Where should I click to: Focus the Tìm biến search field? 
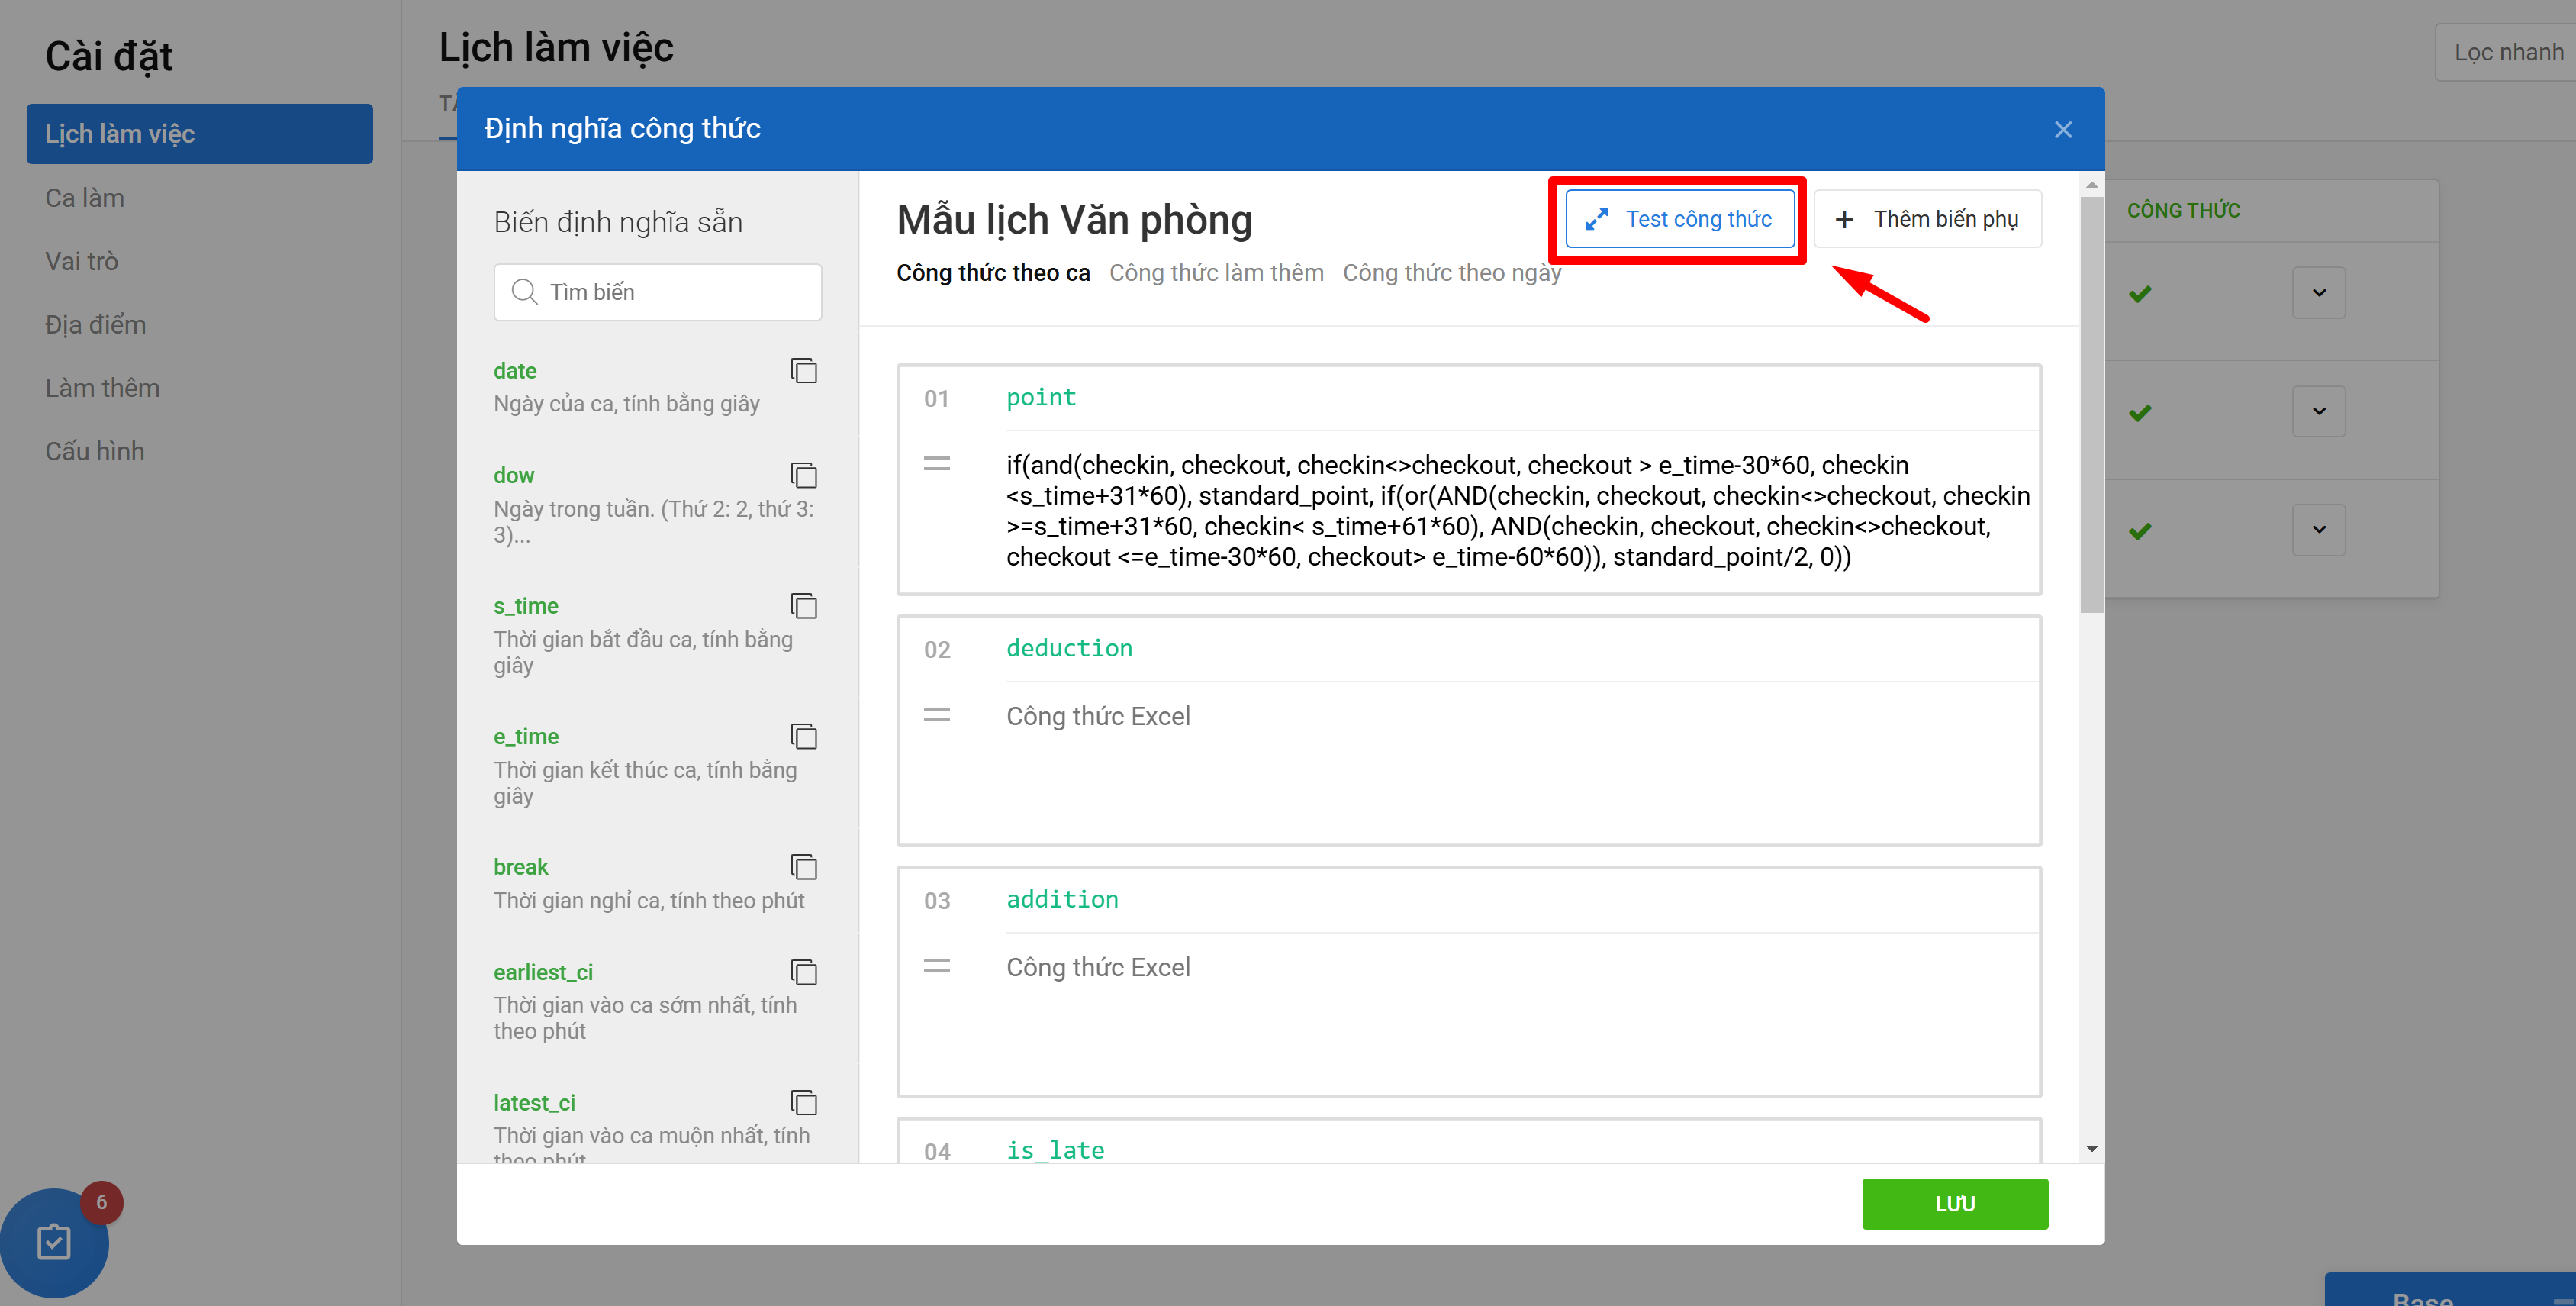[658, 292]
